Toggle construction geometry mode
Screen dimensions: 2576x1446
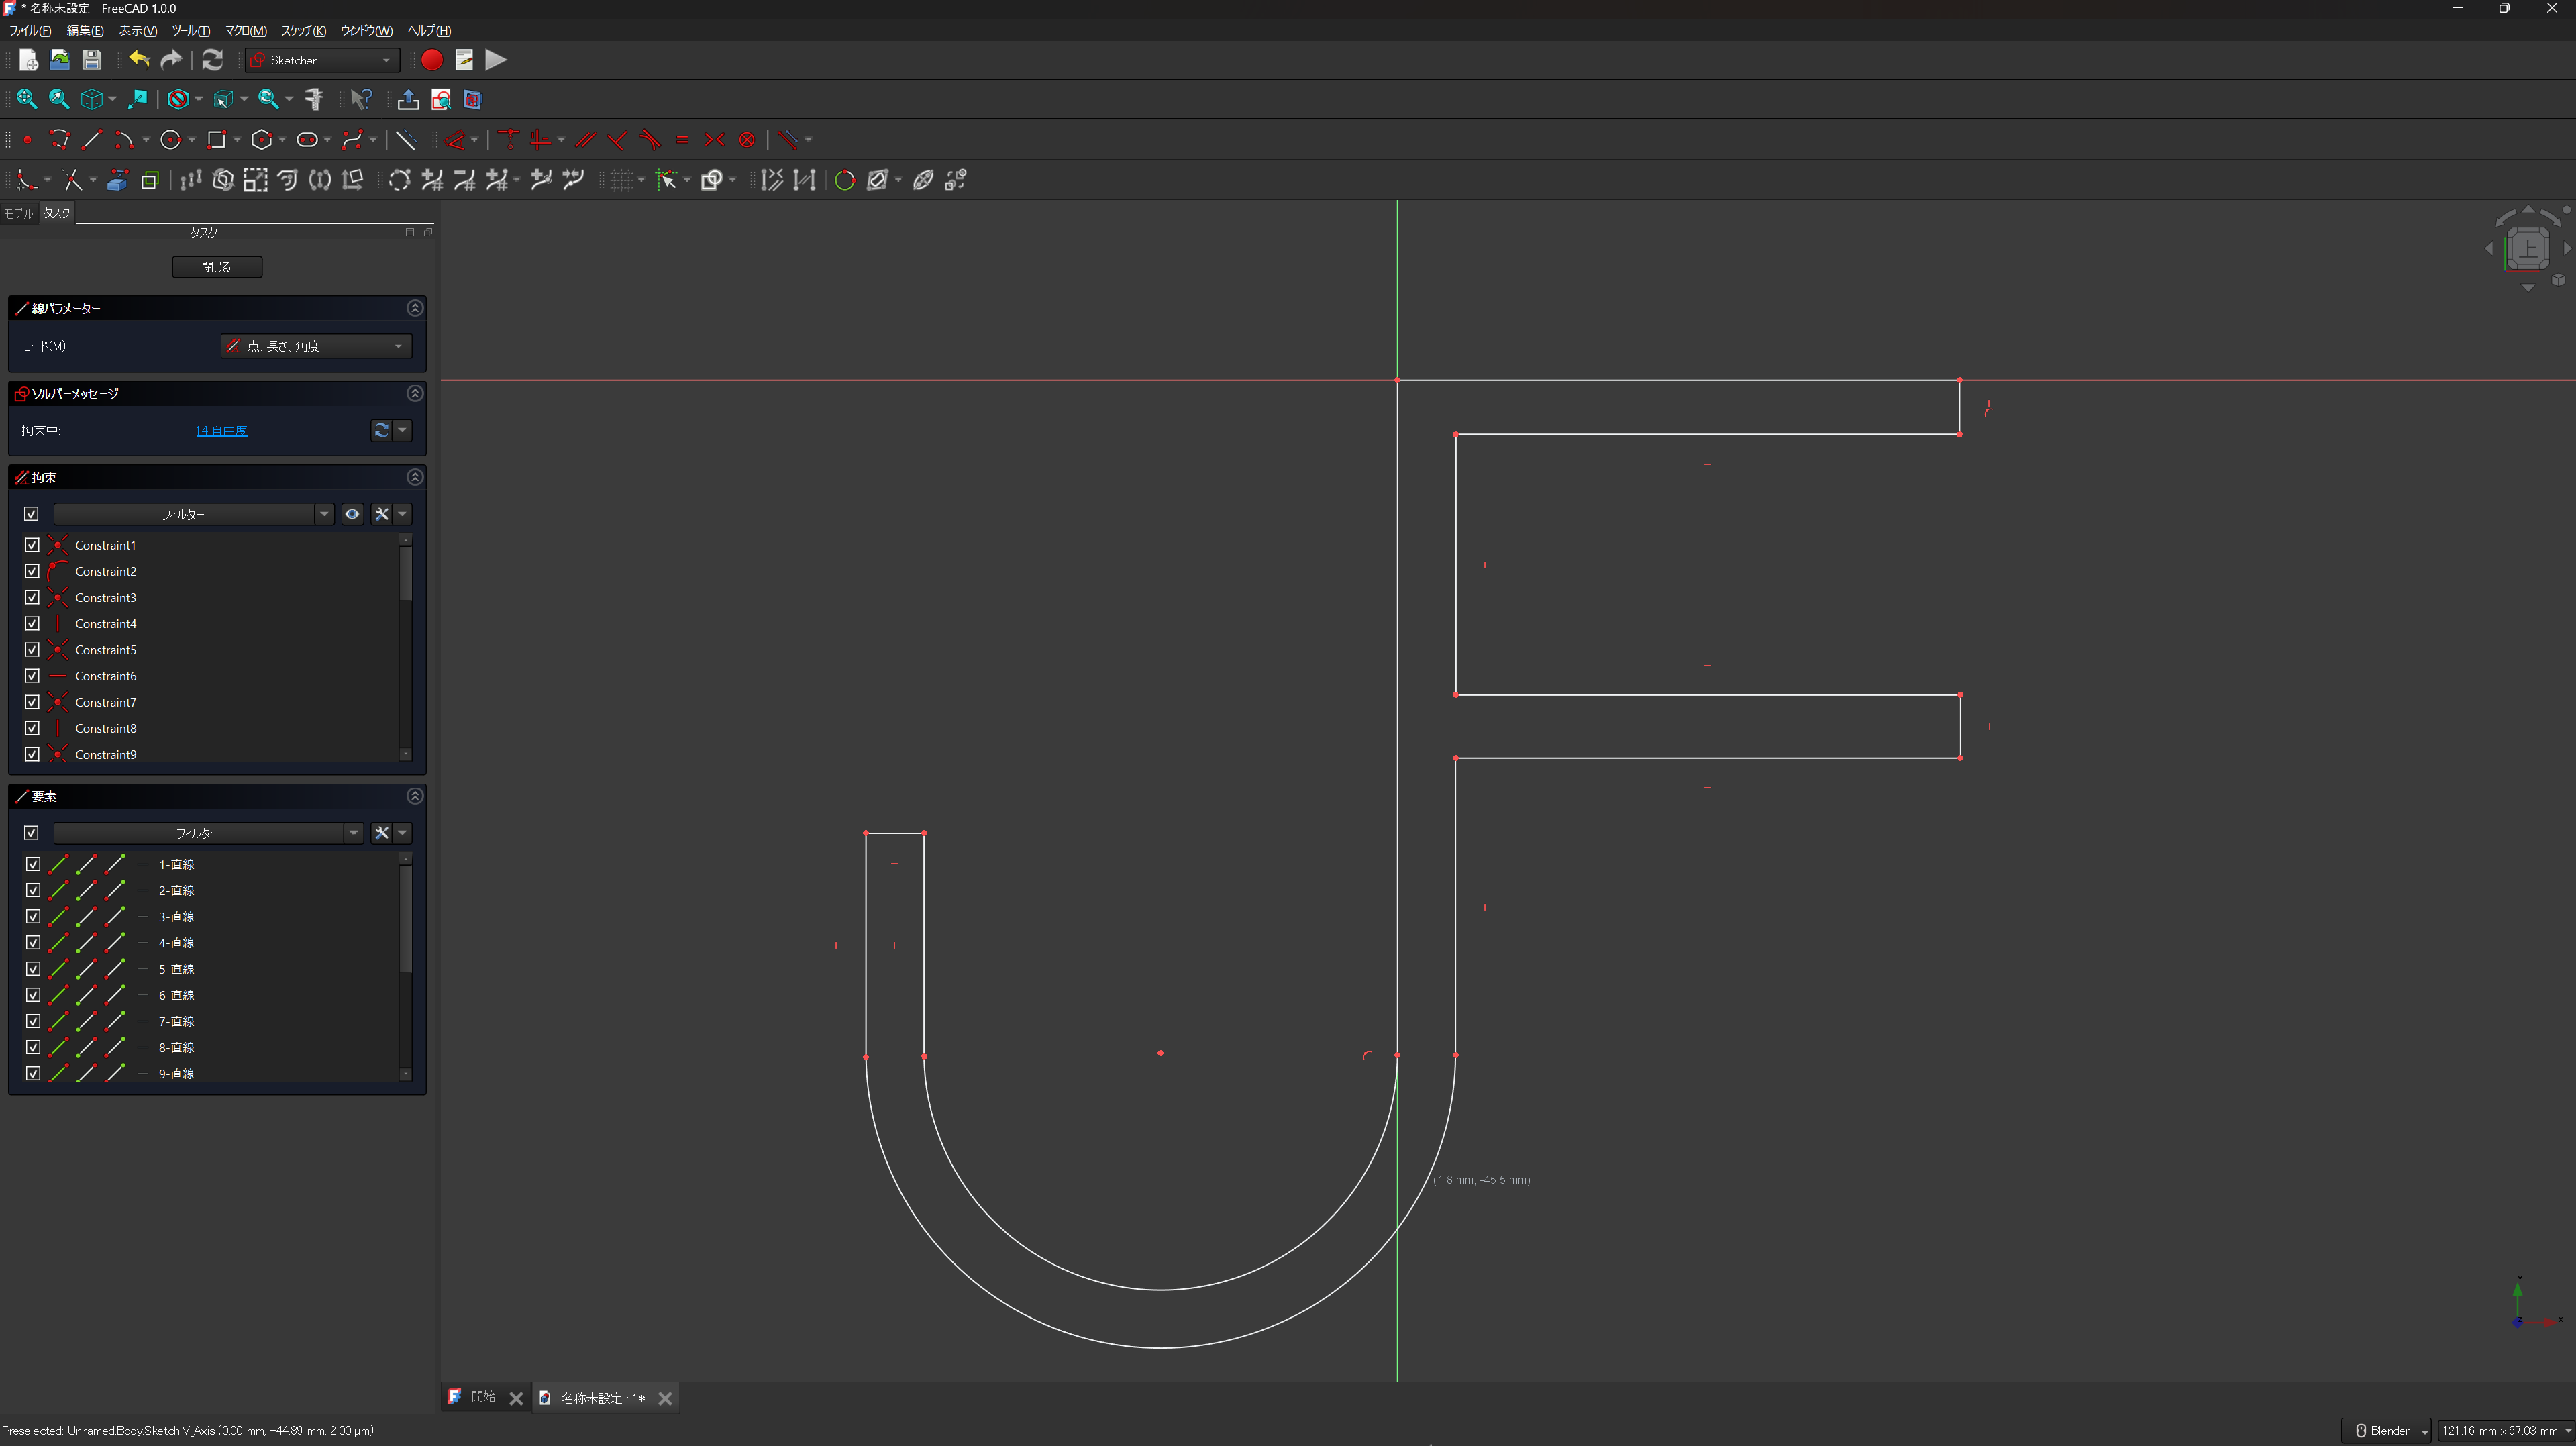click(x=405, y=140)
